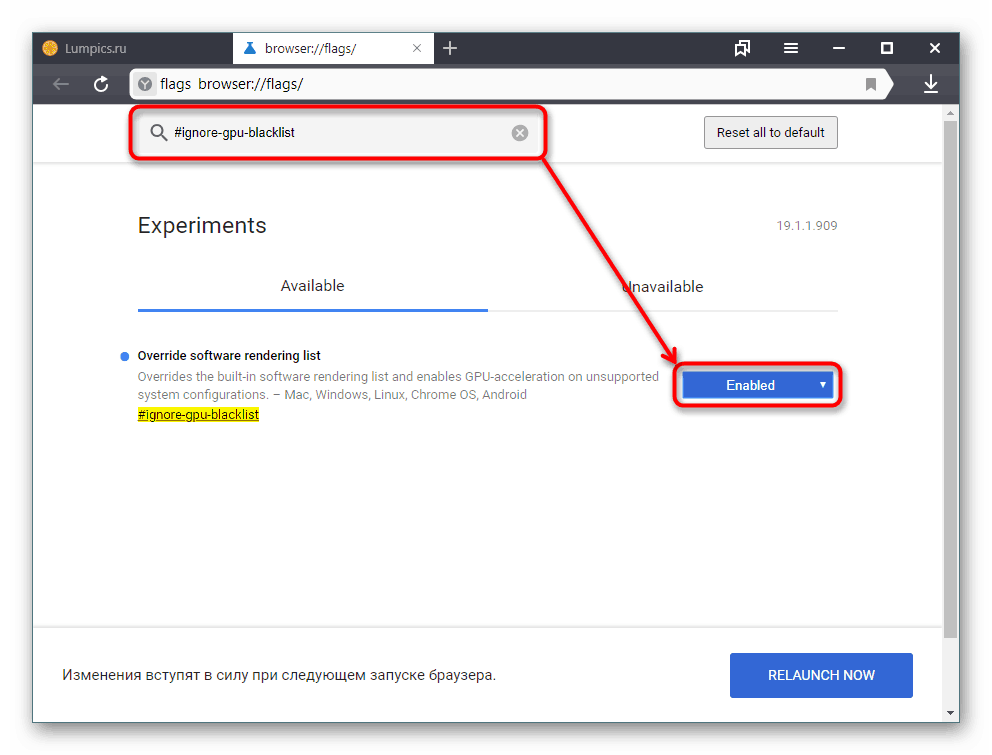
Task: Switch to the Unavailable tab
Action: coord(663,286)
